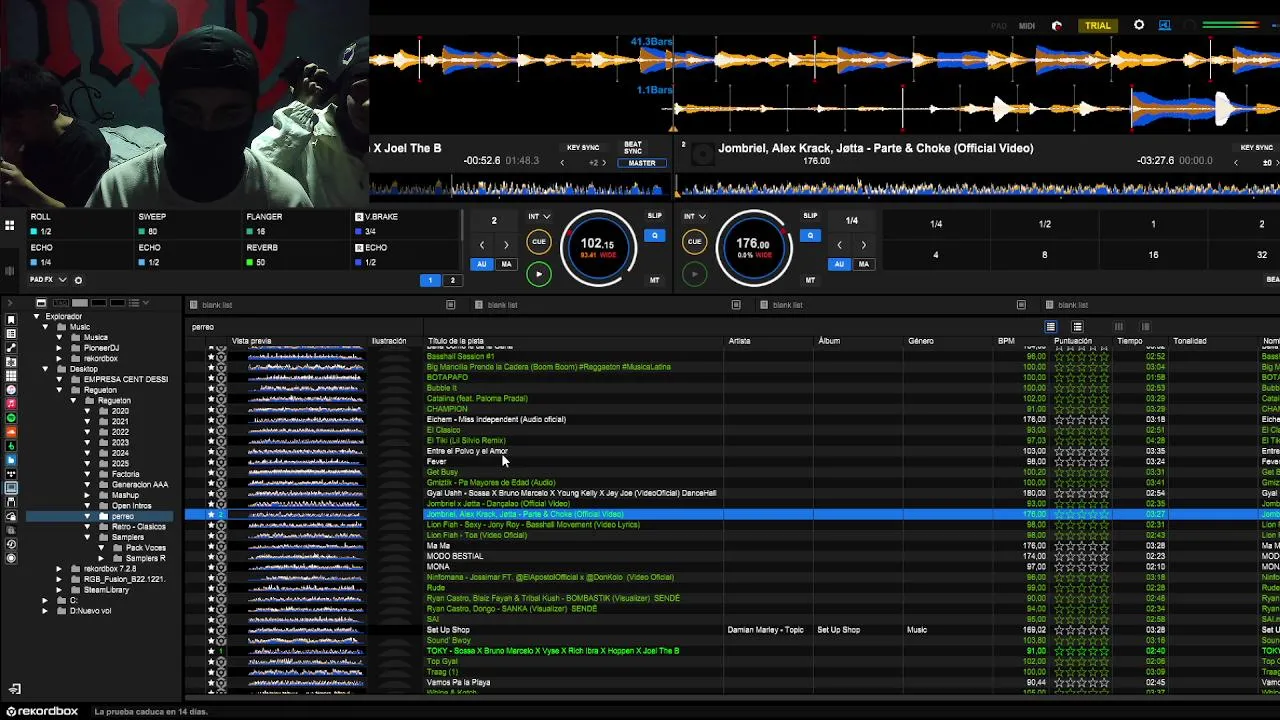Toggle MT master tempo on deck 1
1280x720 pixels.
click(654, 280)
